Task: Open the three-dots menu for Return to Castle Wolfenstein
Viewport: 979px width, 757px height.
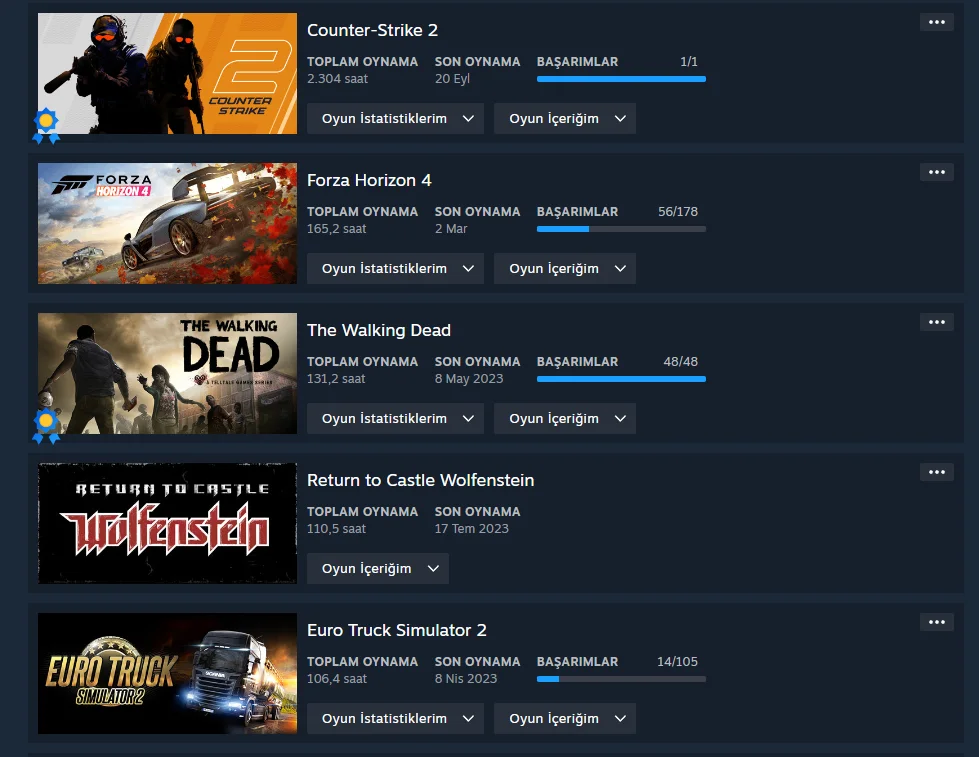Action: point(937,472)
